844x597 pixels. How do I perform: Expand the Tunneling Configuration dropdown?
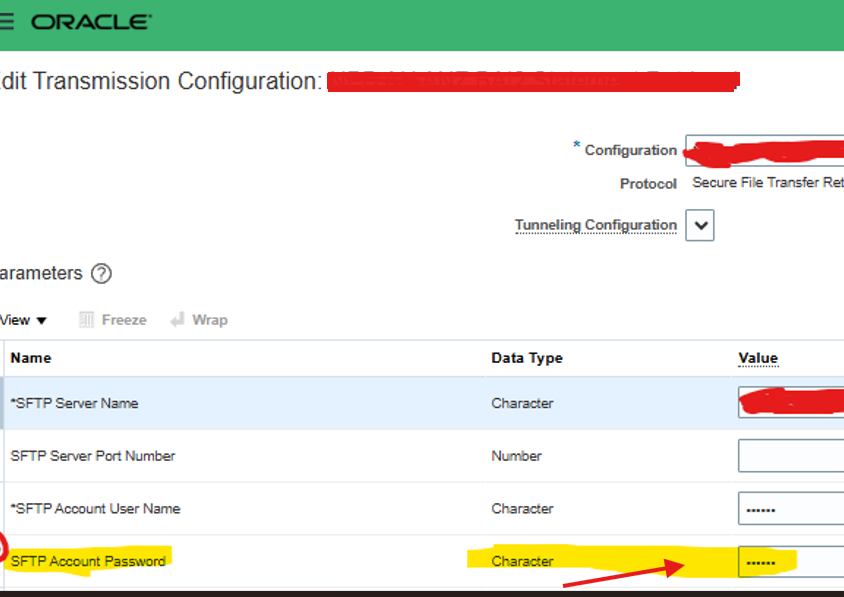click(x=701, y=224)
